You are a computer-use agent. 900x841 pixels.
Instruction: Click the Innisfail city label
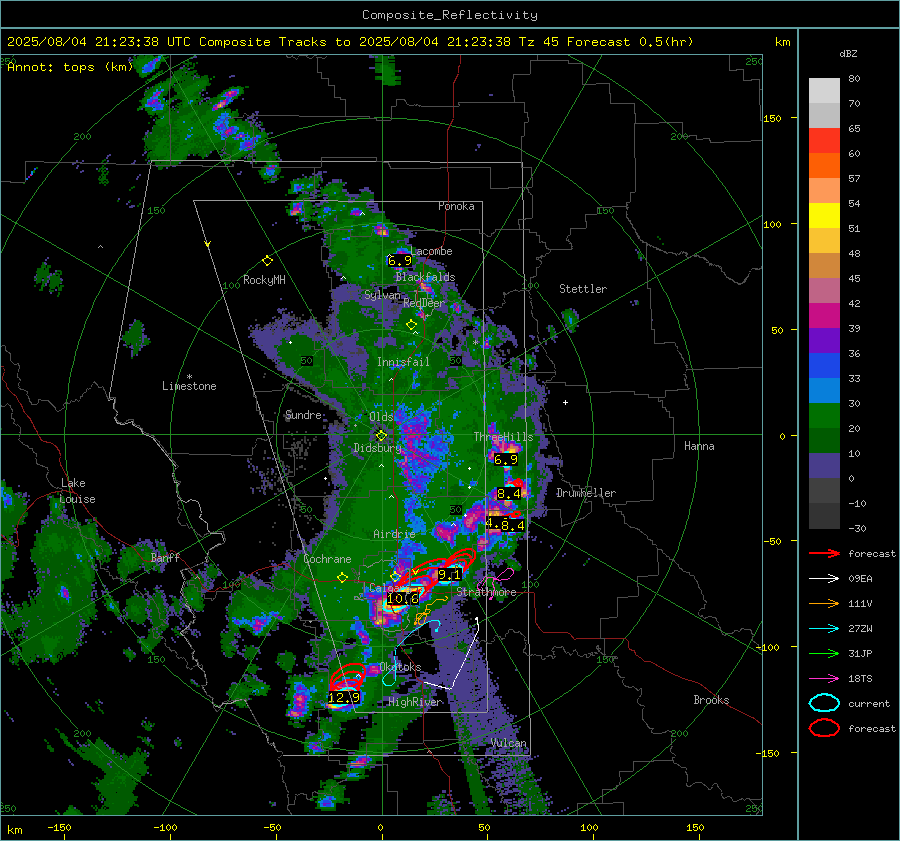point(403,362)
